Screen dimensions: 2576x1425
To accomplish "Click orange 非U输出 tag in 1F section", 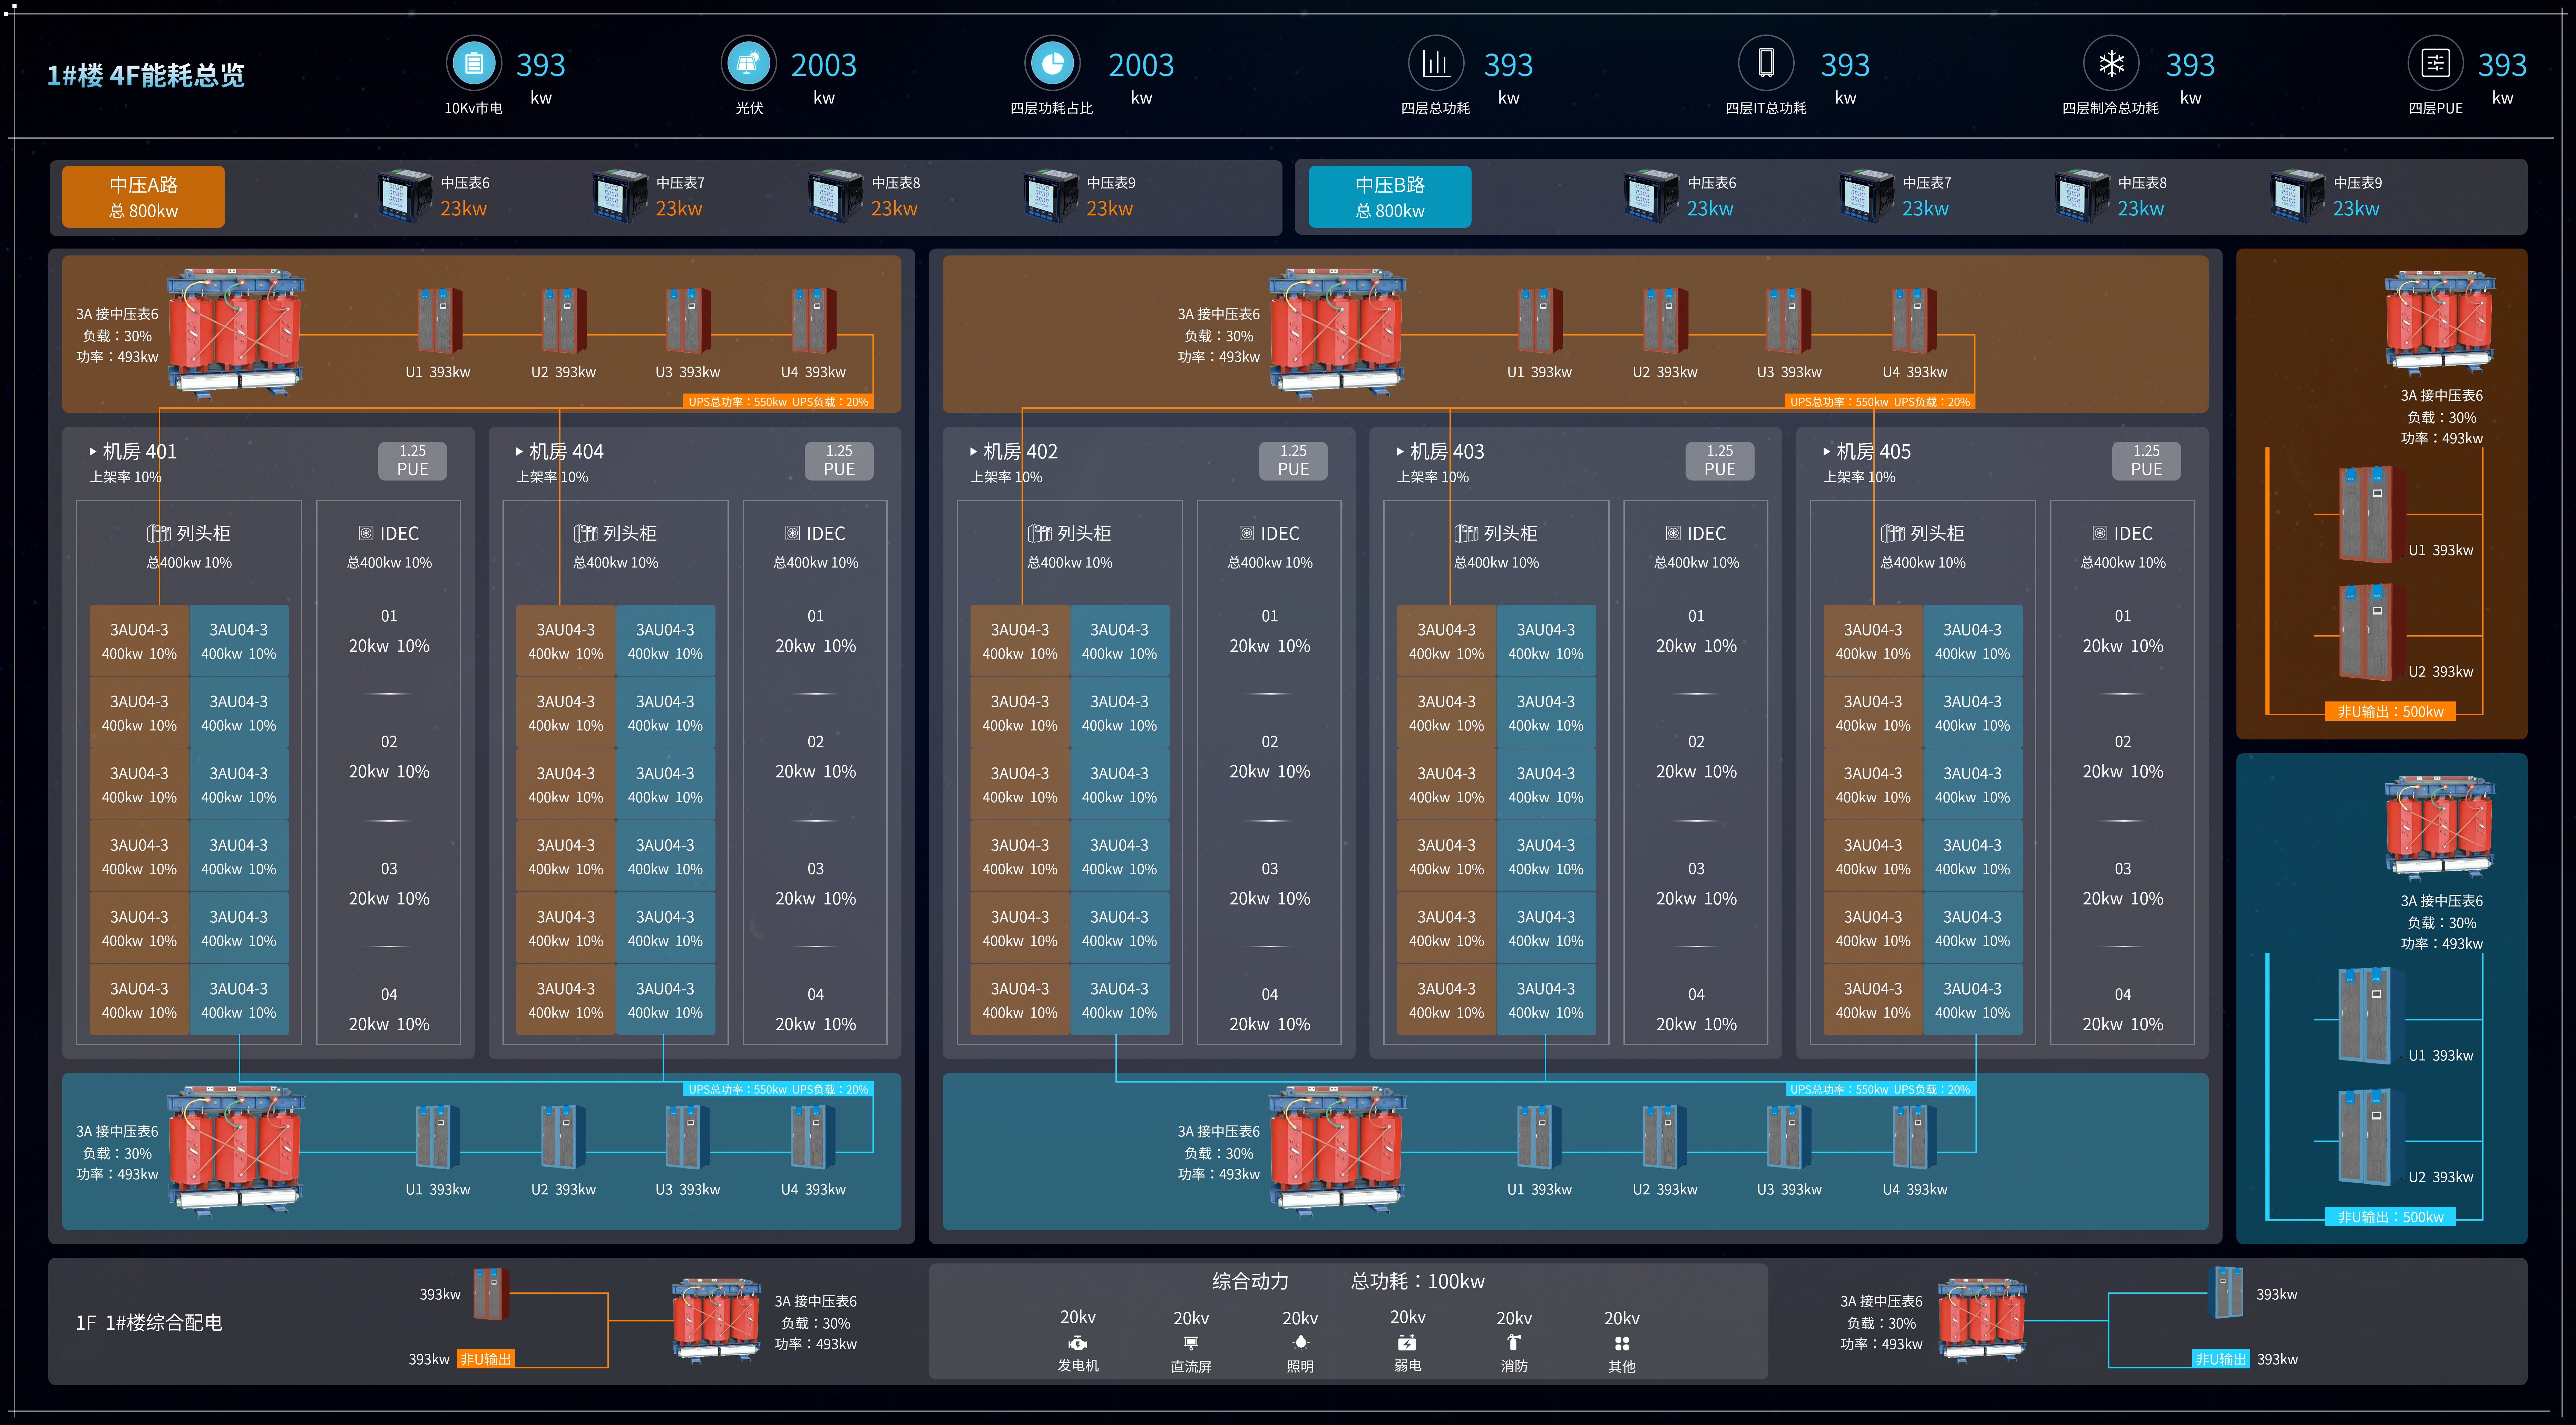I will [x=486, y=1359].
